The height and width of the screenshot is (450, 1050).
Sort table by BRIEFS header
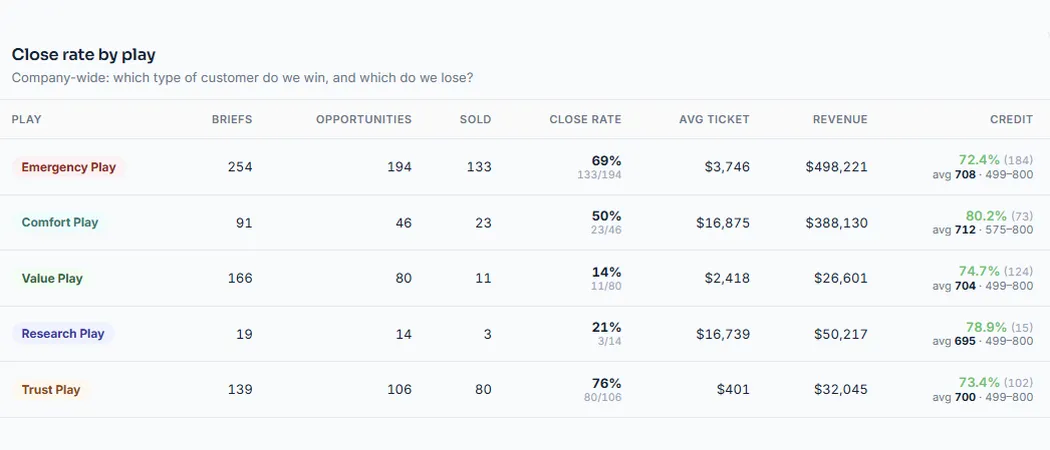(232, 119)
